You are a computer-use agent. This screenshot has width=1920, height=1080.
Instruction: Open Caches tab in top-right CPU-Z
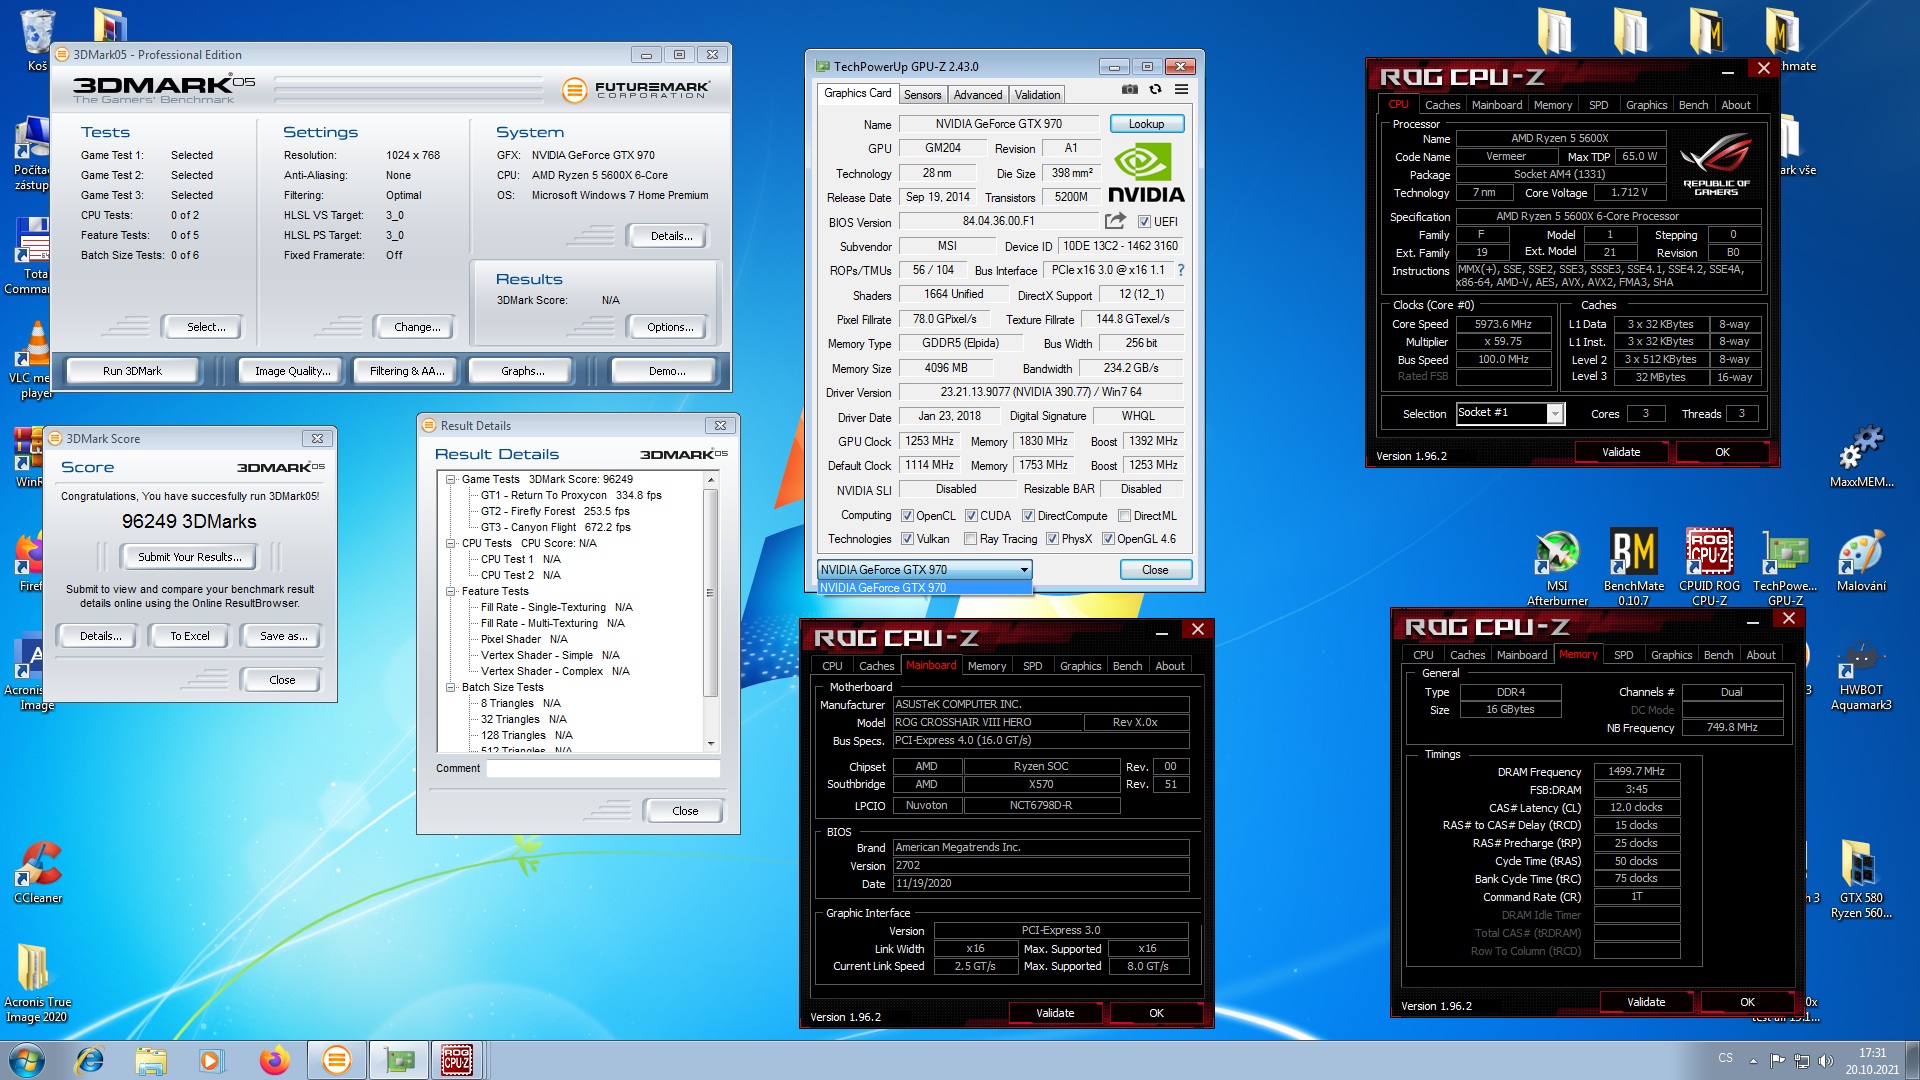[1442, 105]
